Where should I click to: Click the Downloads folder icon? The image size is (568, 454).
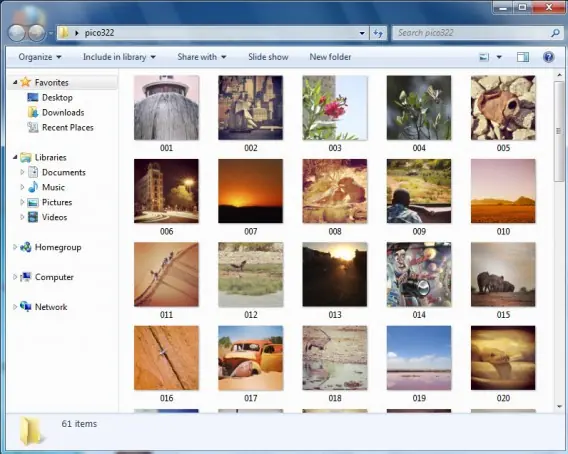tap(33, 112)
